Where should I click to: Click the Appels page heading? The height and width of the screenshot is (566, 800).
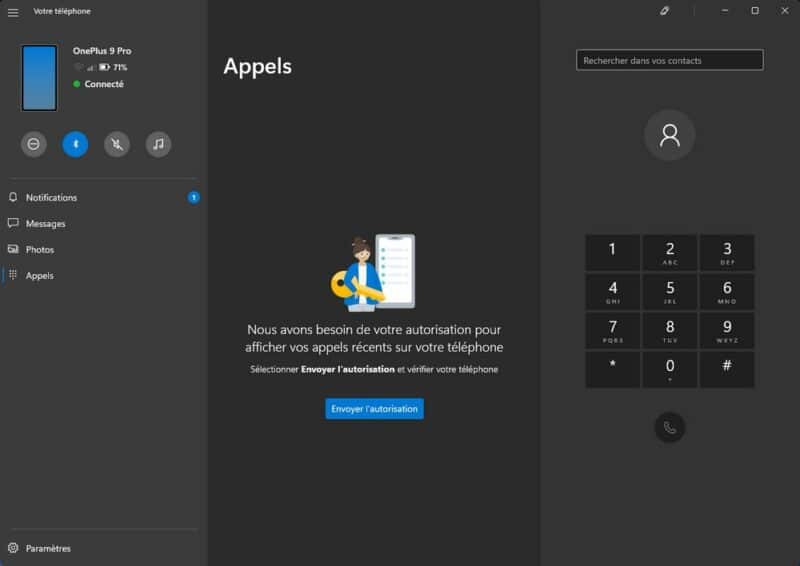258,67
